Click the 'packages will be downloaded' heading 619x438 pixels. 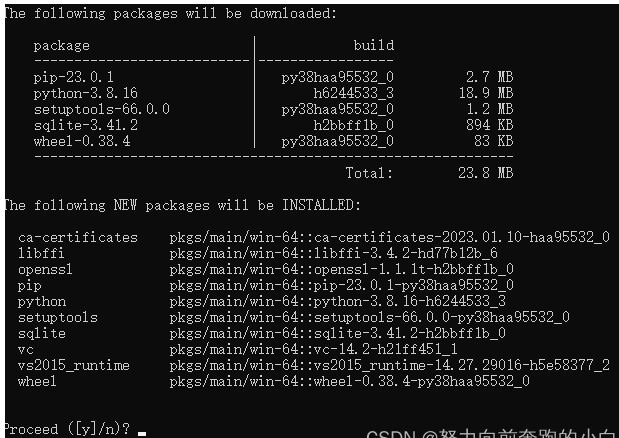171,13
